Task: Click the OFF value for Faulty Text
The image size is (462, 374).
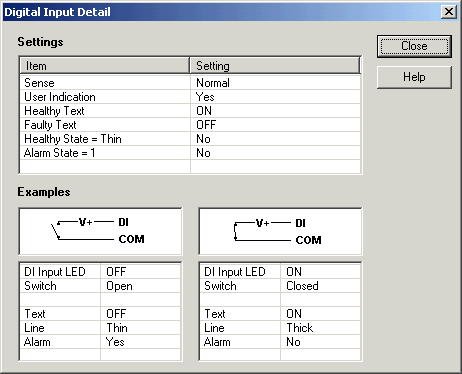Action: pyautogui.click(x=206, y=125)
